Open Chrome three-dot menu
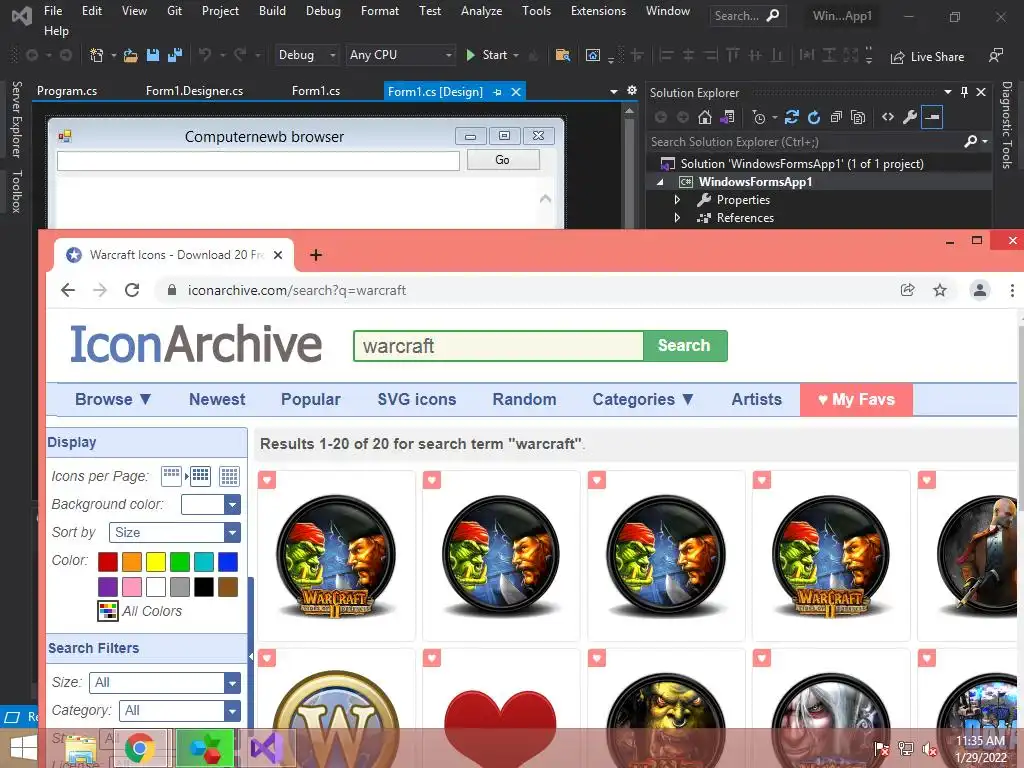Screen dimensions: 1024x768 [1012, 290]
